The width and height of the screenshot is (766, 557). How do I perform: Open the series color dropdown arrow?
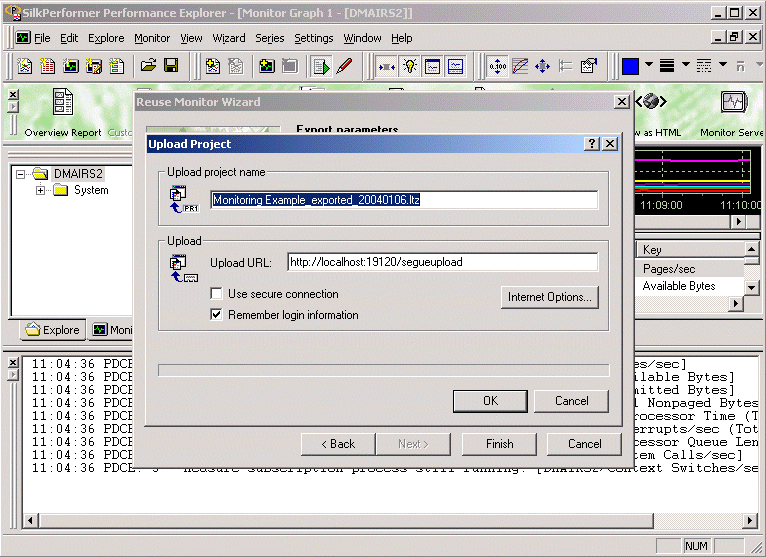649,64
